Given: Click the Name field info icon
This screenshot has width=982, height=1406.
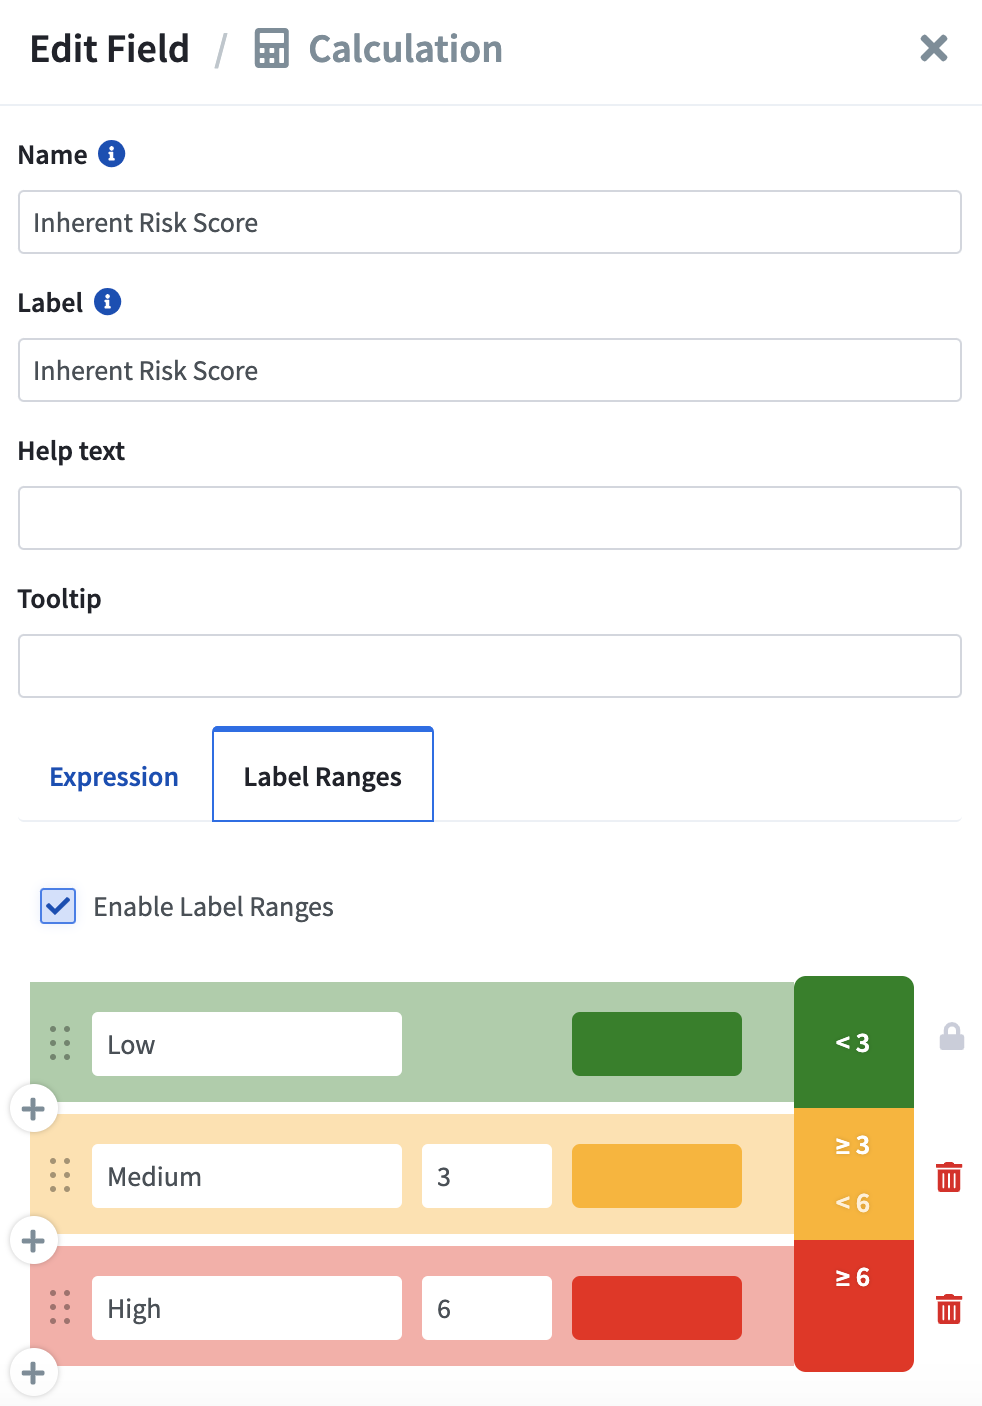Looking at the screenshot, I should click(111, 154).
